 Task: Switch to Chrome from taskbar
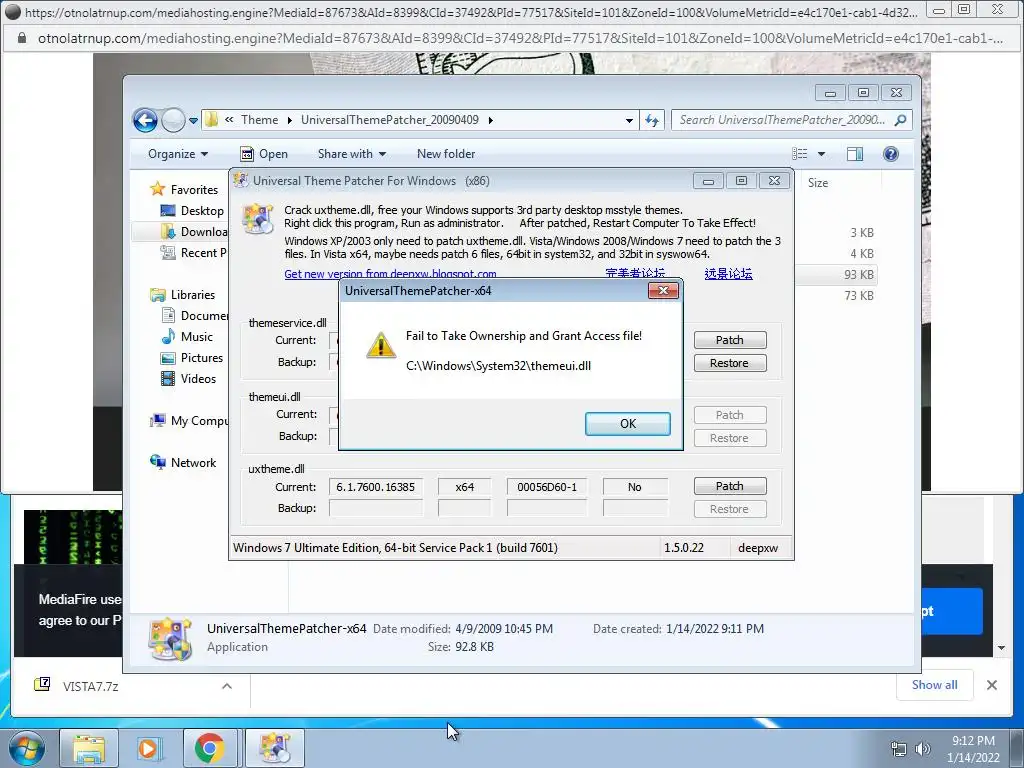(x=209, y=748)
